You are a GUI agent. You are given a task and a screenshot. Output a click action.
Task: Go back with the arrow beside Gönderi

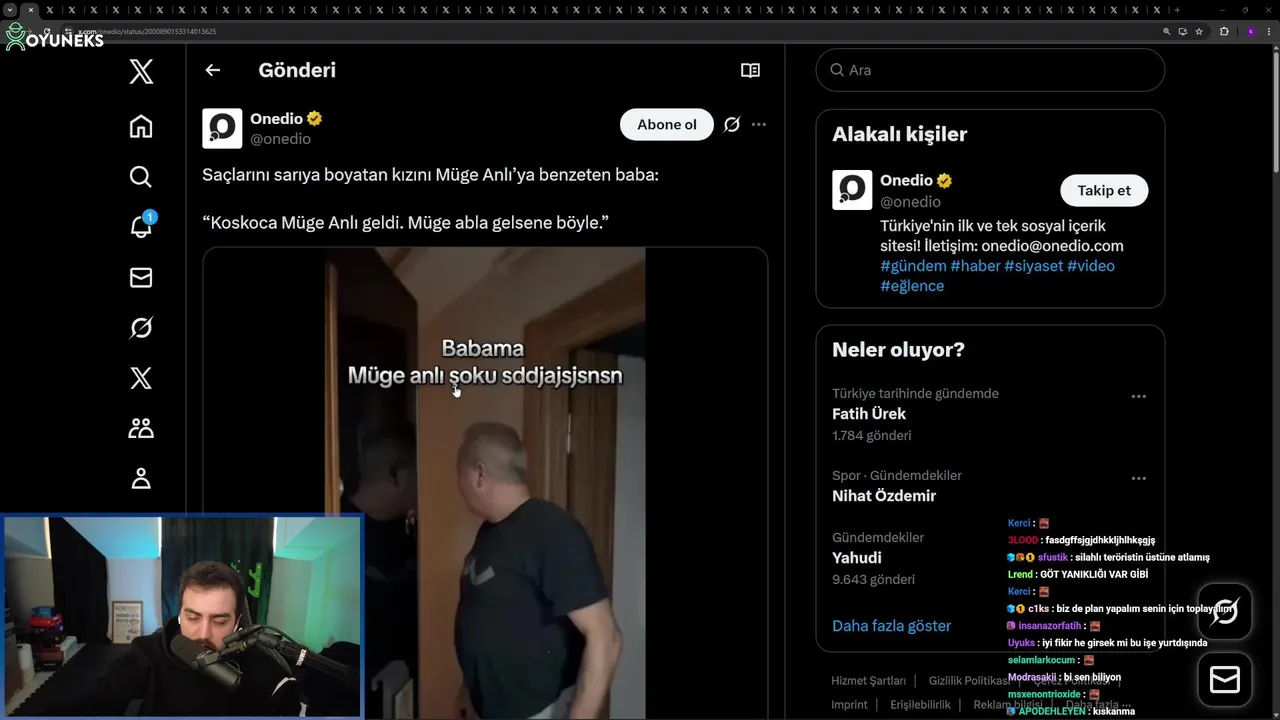(x=212, y=70)
